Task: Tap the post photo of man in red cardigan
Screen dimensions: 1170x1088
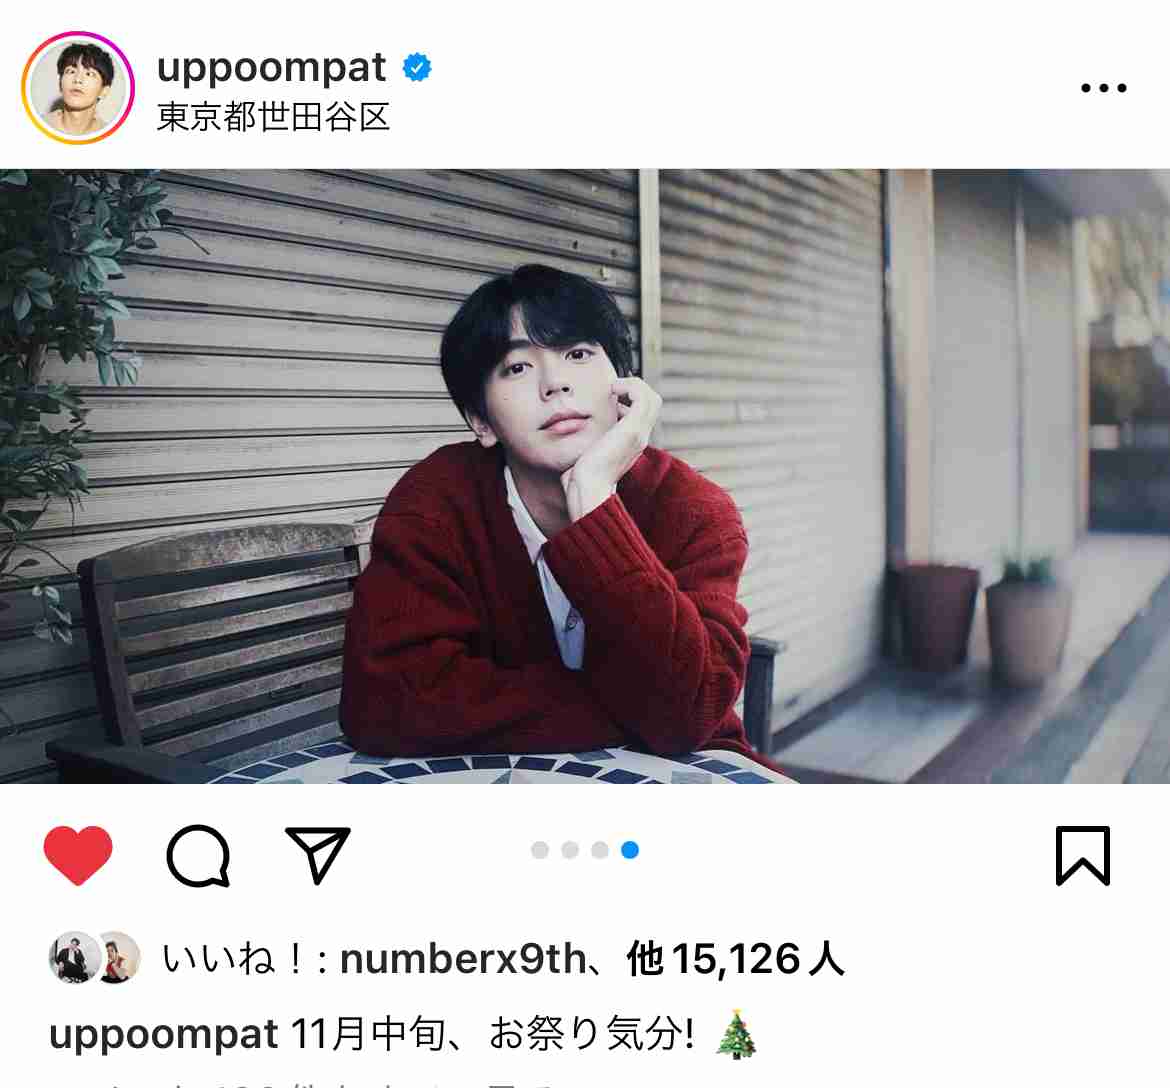Action: tap(585, 476)
